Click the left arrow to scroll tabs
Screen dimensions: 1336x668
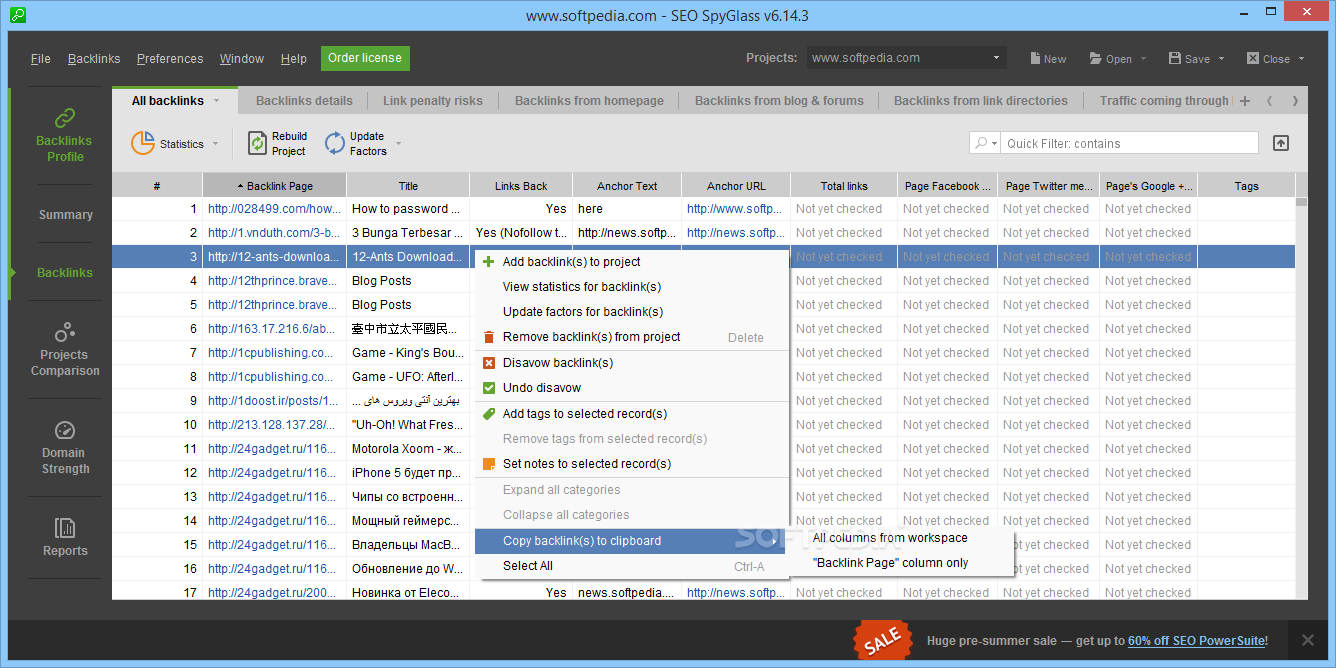pos(1269,101)
